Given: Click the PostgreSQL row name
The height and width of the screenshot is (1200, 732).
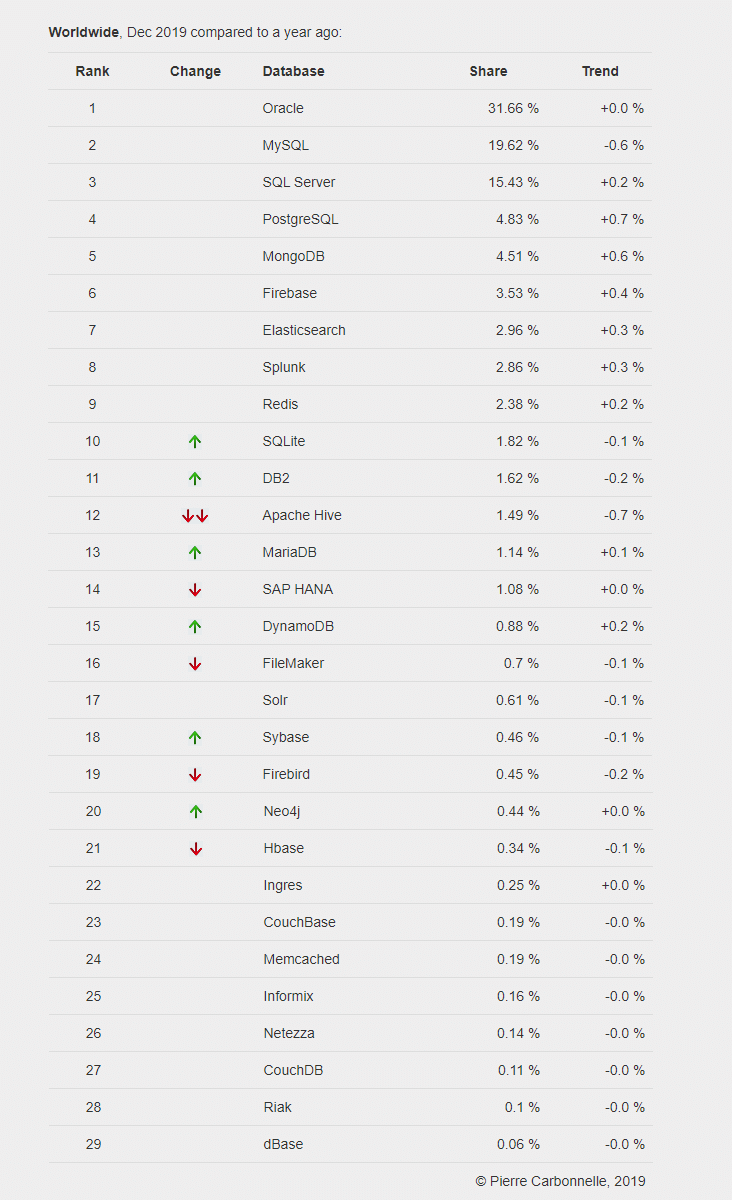Looking at the screenshot, I should click(x=294, y=219).
